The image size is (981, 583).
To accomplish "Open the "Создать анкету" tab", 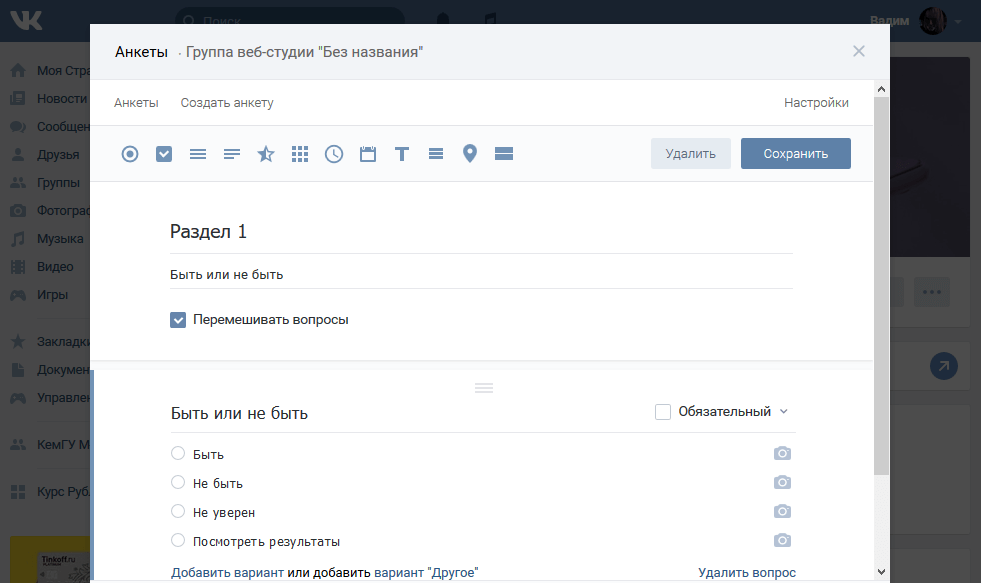I will click(227, 103).
